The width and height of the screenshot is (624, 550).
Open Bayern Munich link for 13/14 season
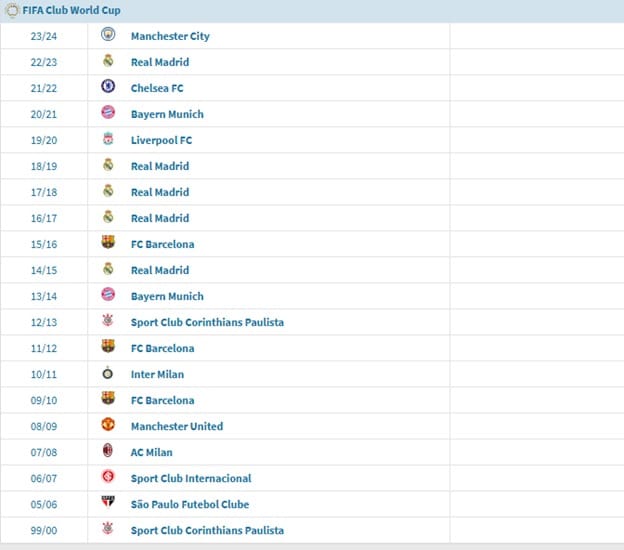tap(167, 296)
